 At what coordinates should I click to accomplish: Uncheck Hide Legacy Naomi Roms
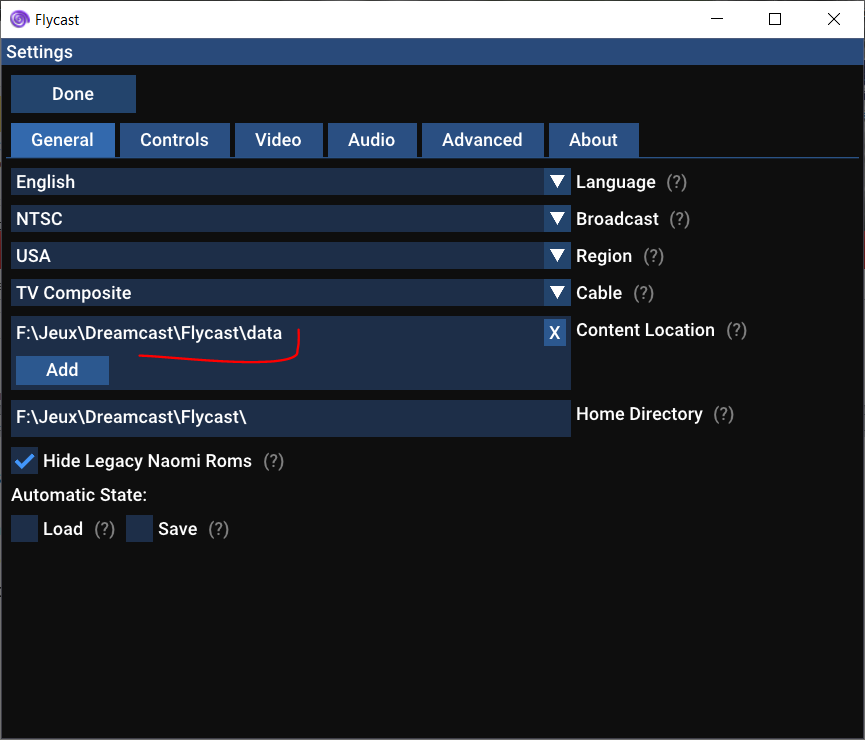click(24, 461)
